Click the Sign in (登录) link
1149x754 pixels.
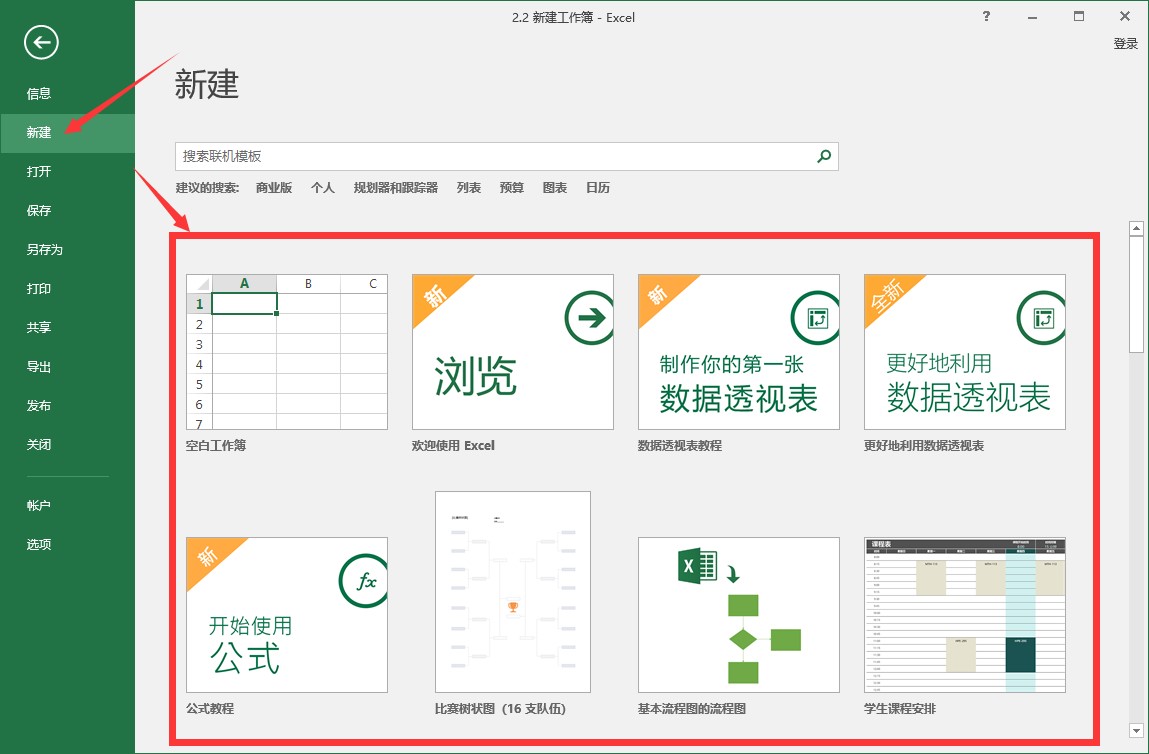click(1126, 44)
